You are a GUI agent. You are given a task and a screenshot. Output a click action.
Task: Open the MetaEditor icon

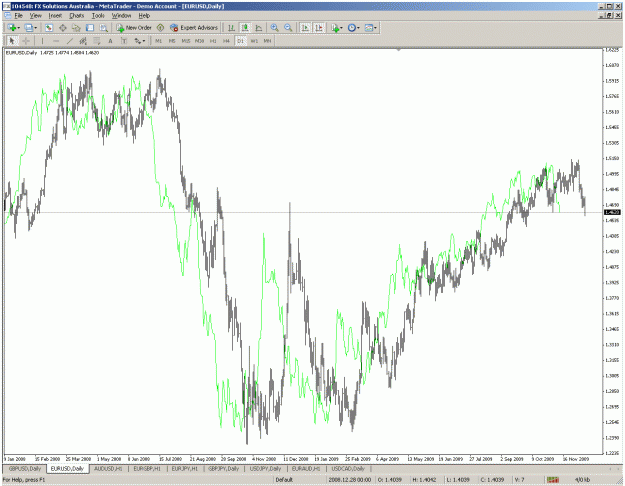(x=160, y=28)
